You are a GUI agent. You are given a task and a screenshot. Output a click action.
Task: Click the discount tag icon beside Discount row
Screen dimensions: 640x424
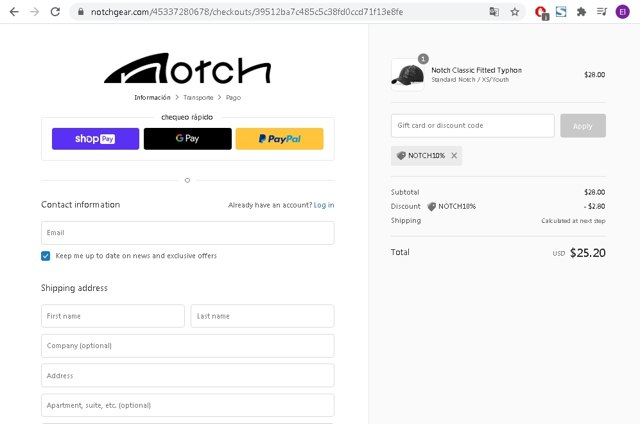(x=431, y=206)
